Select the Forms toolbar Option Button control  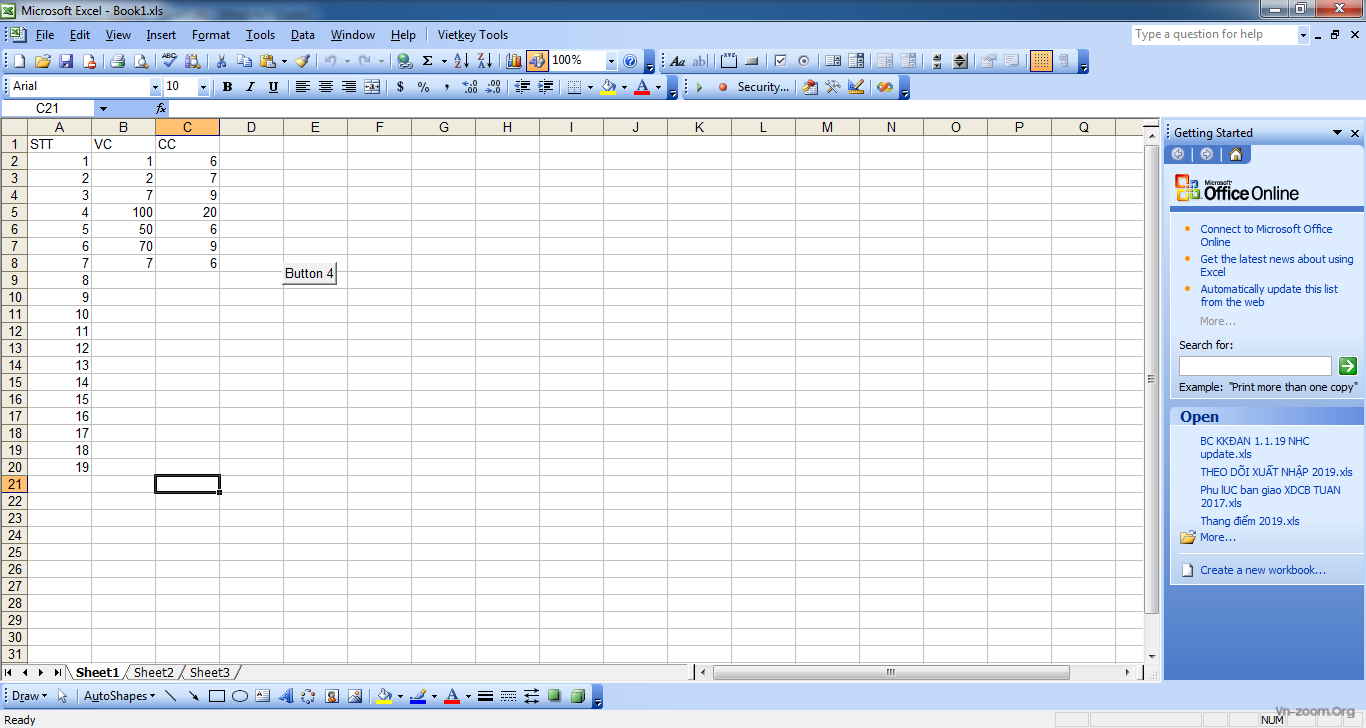(803, 61)
